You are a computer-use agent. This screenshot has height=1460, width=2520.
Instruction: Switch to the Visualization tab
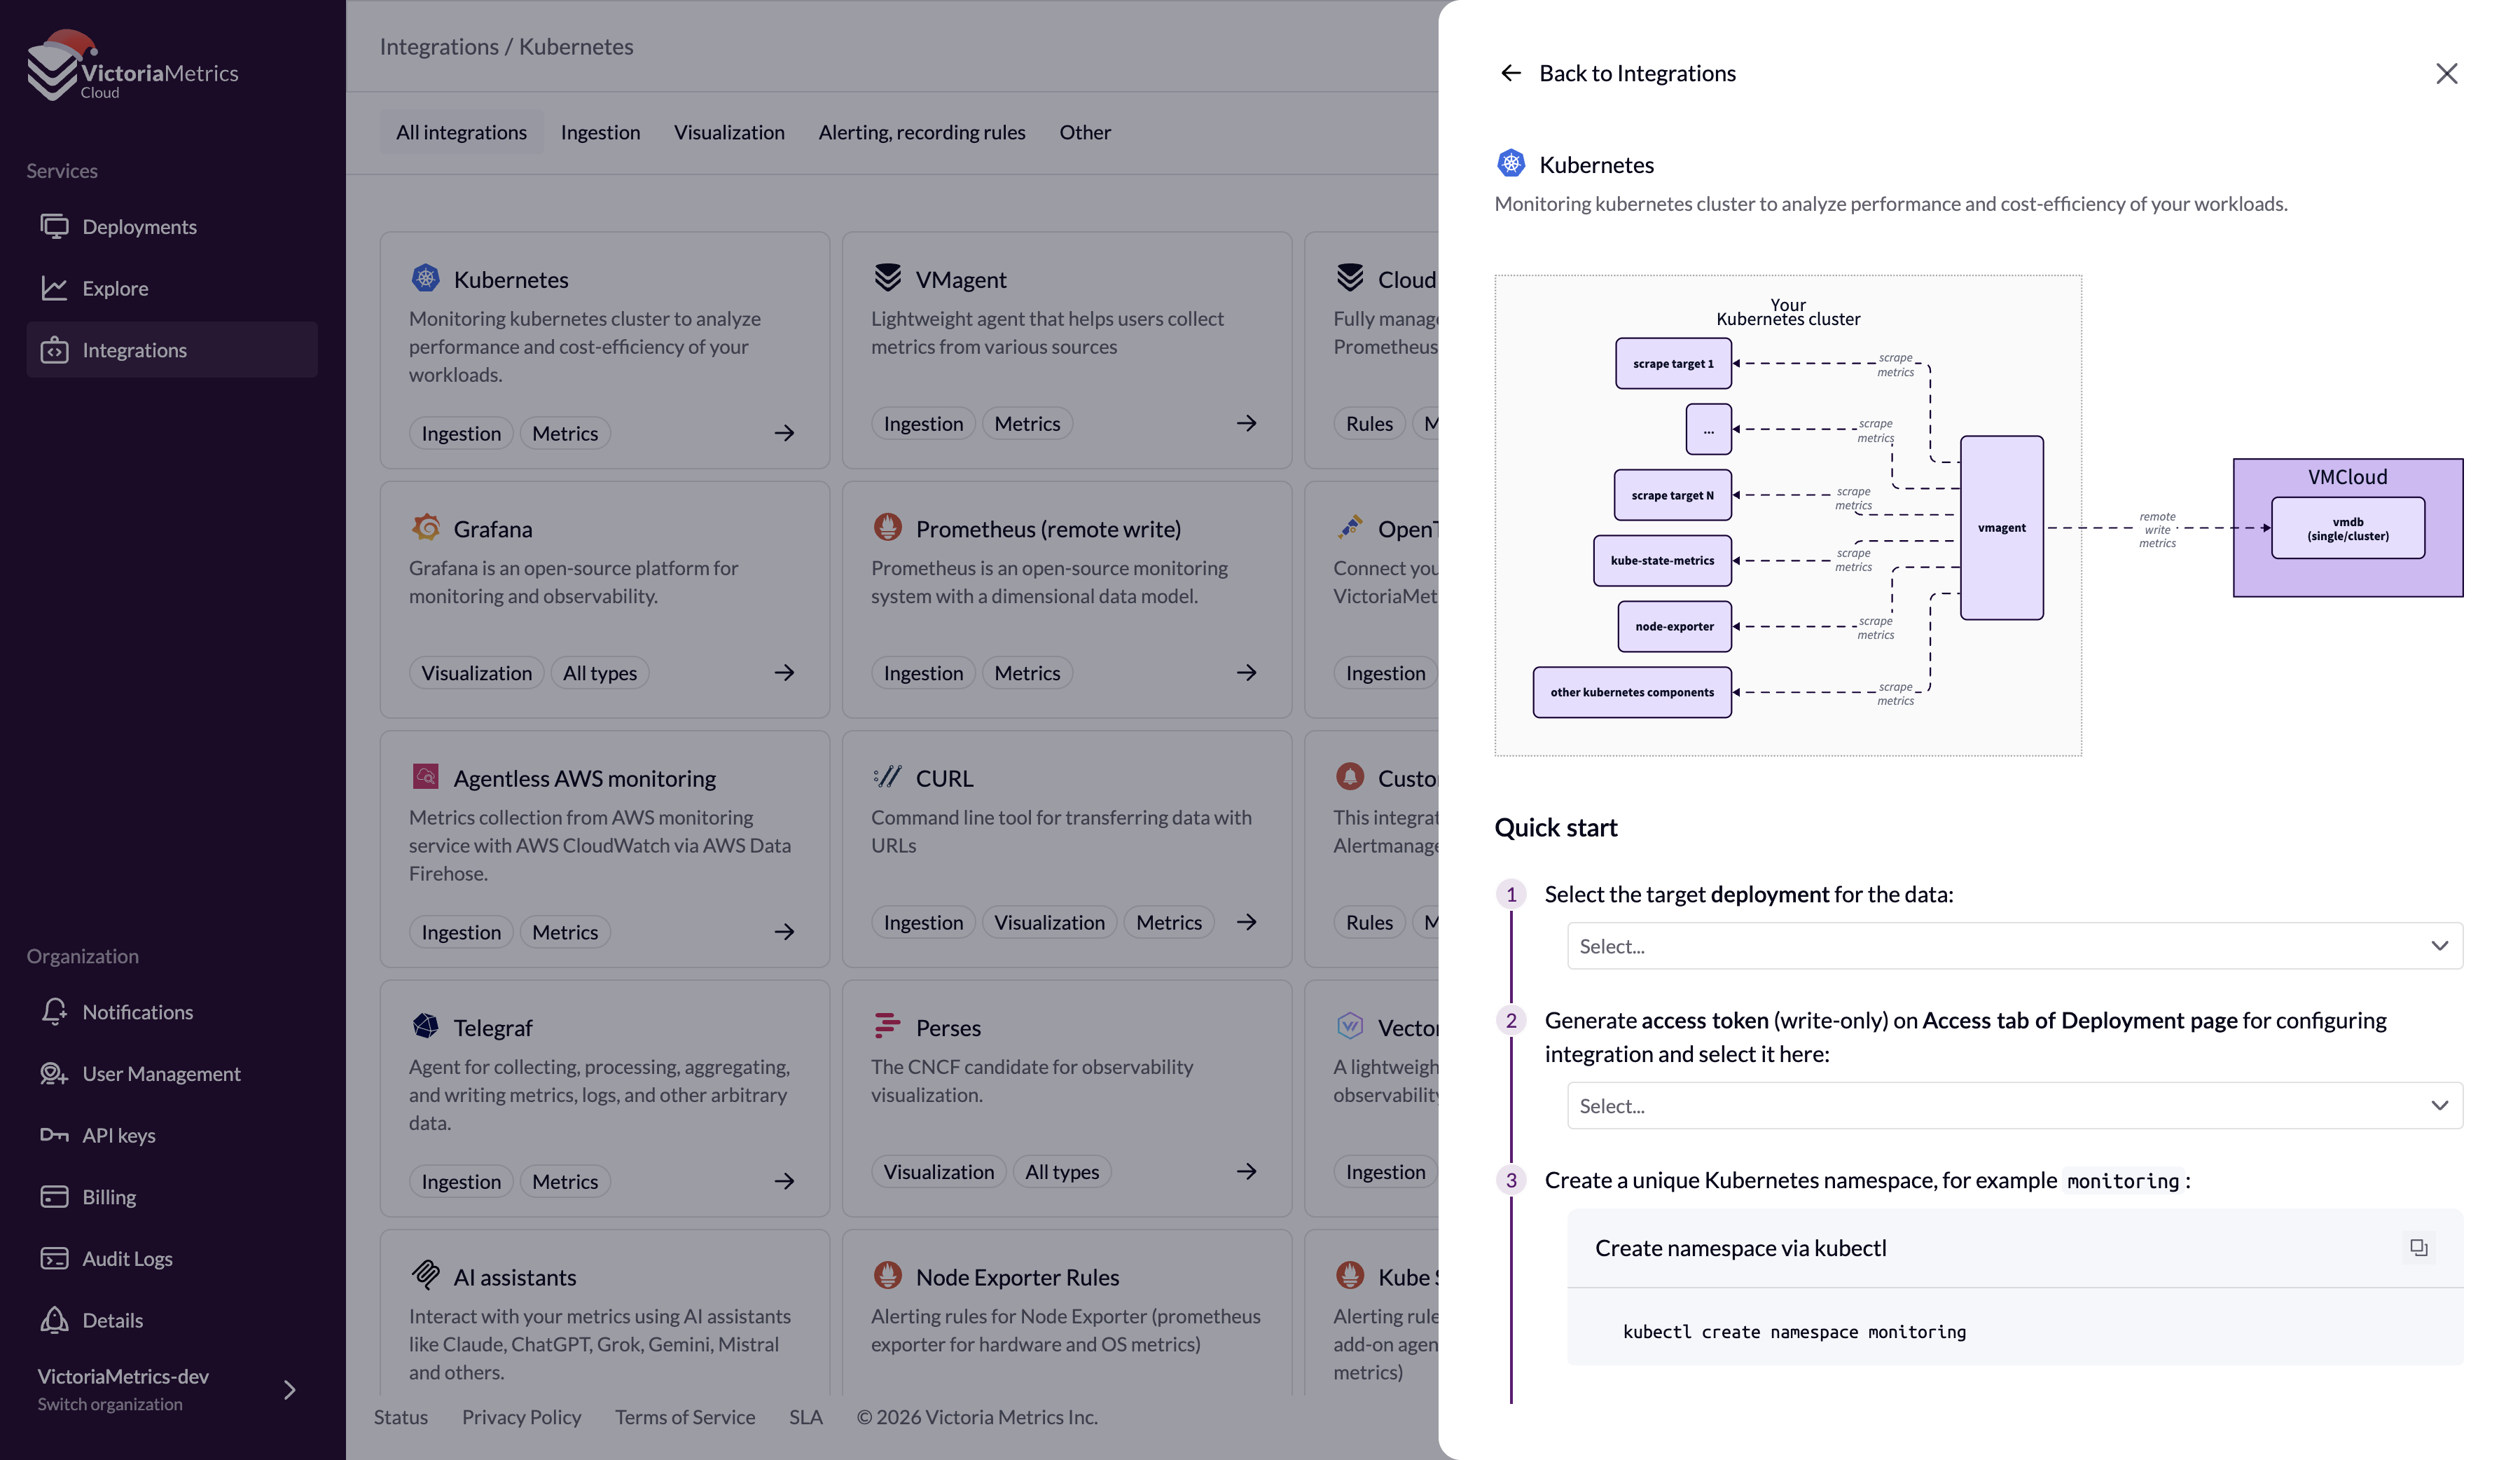[x=729, y=132]
